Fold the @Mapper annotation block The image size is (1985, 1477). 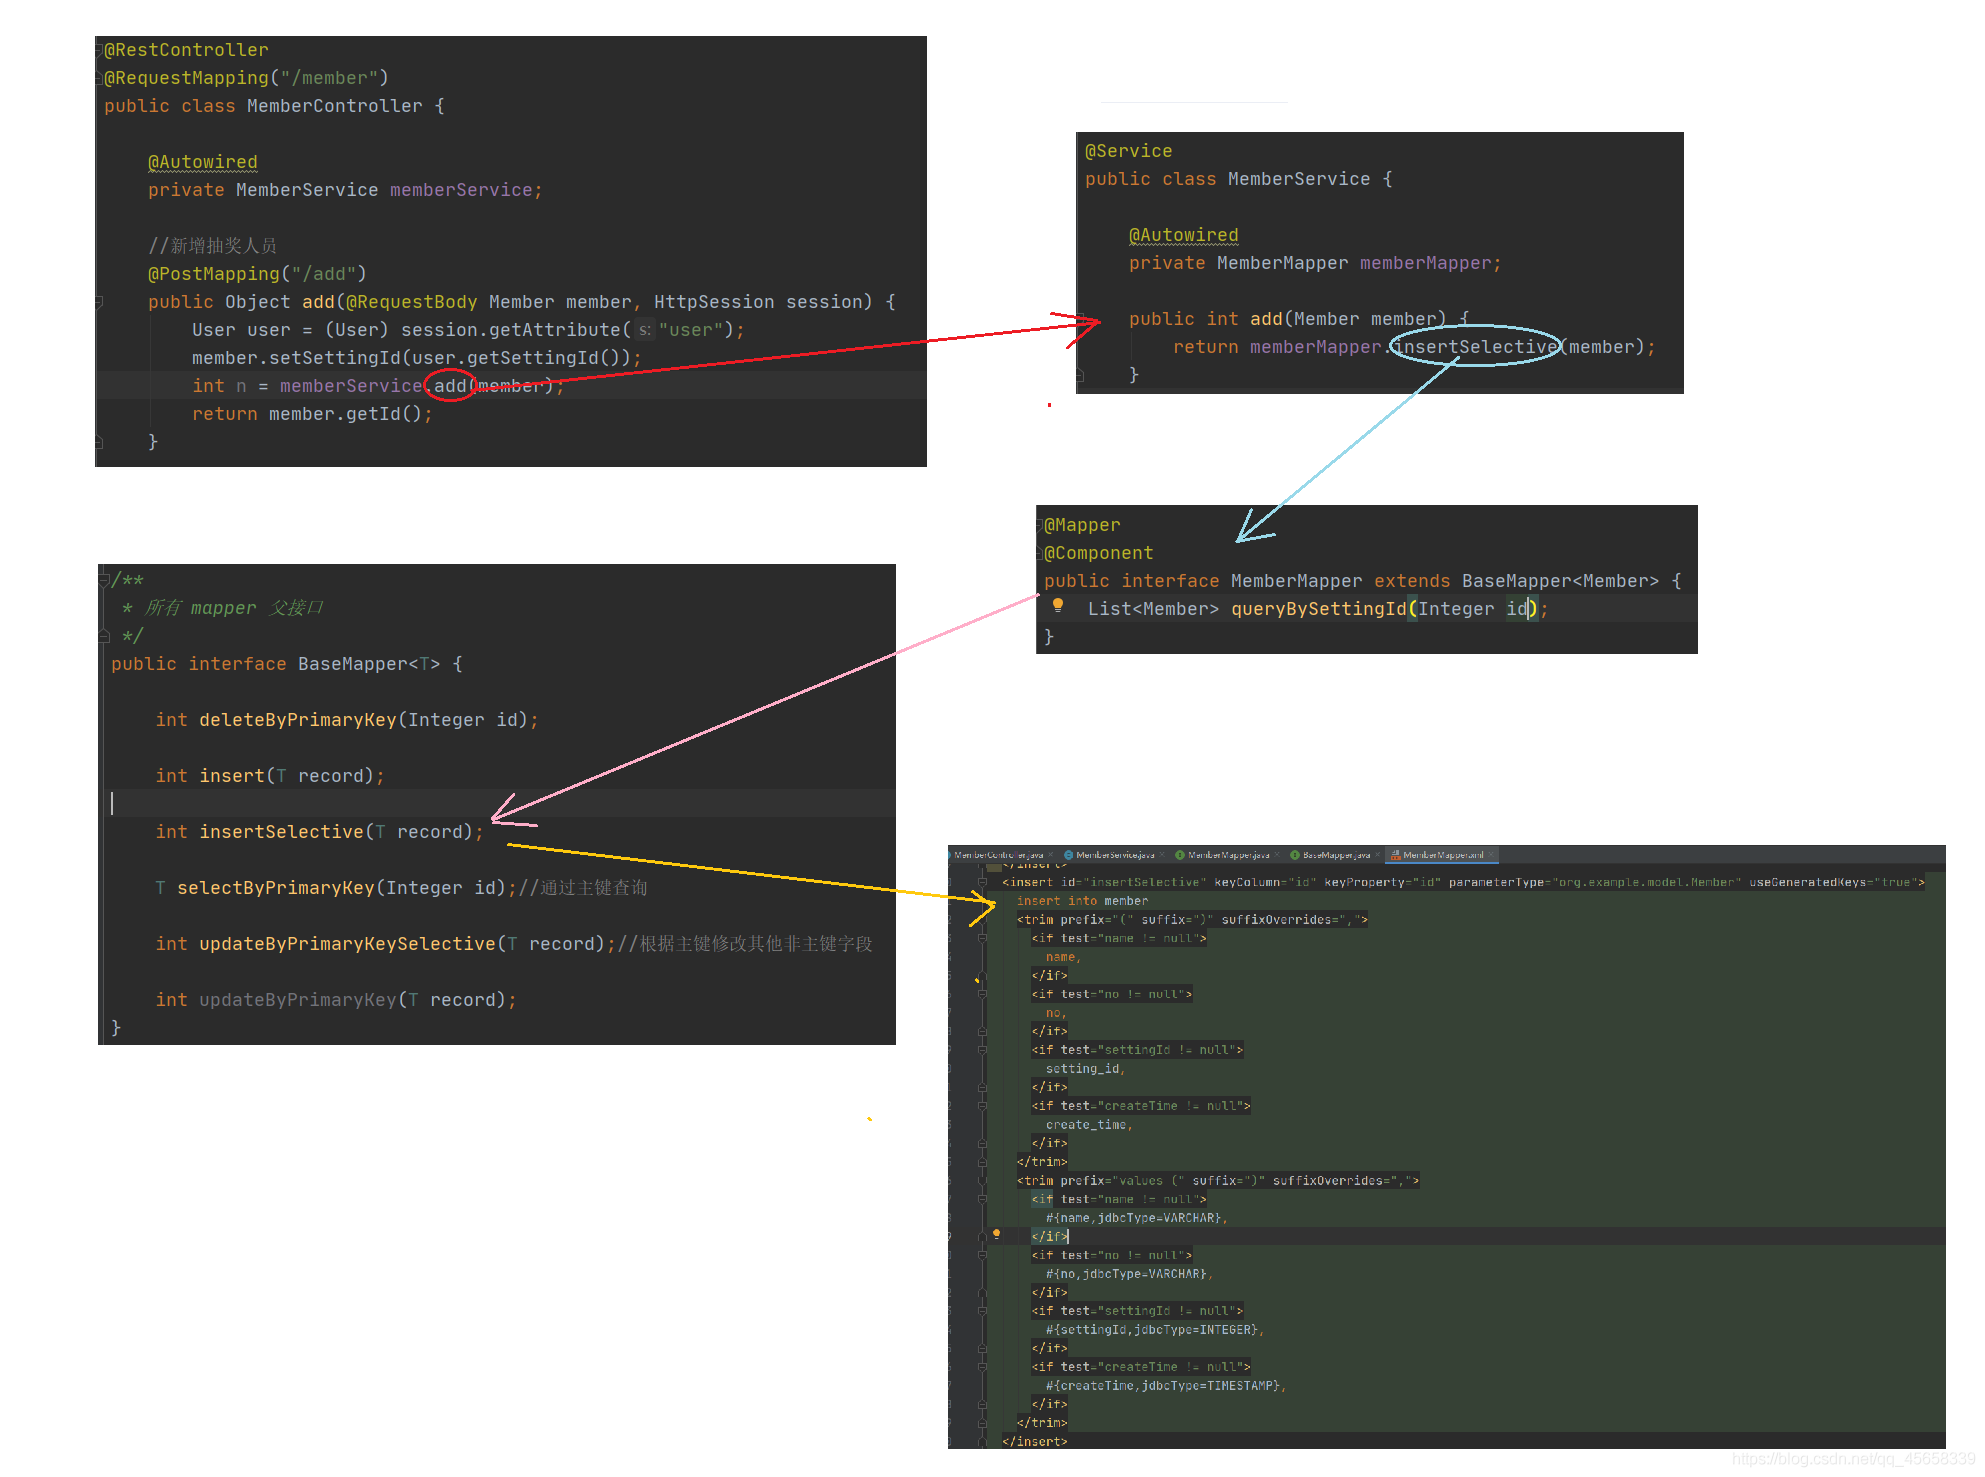(x=1040, y=525)
